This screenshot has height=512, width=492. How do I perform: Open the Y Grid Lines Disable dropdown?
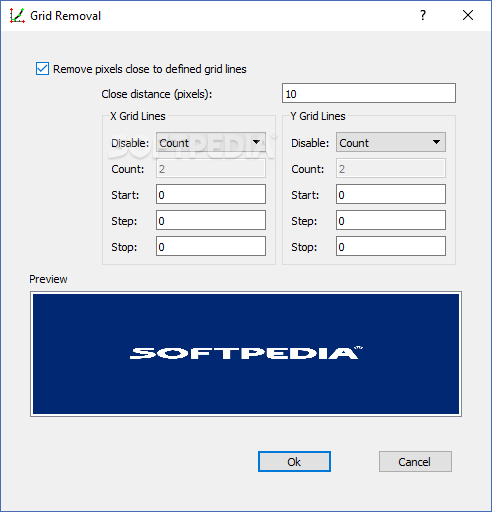(391, 142)
